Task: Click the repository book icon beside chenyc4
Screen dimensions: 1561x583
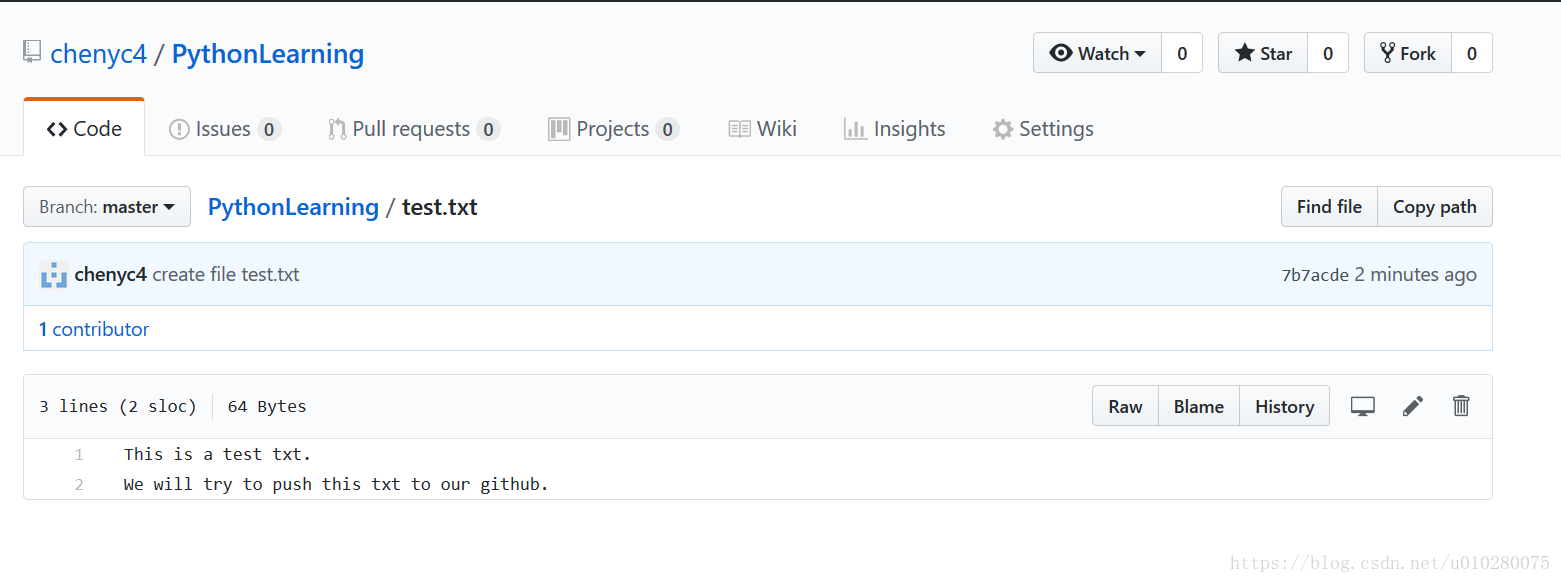Action: (33, 53)
